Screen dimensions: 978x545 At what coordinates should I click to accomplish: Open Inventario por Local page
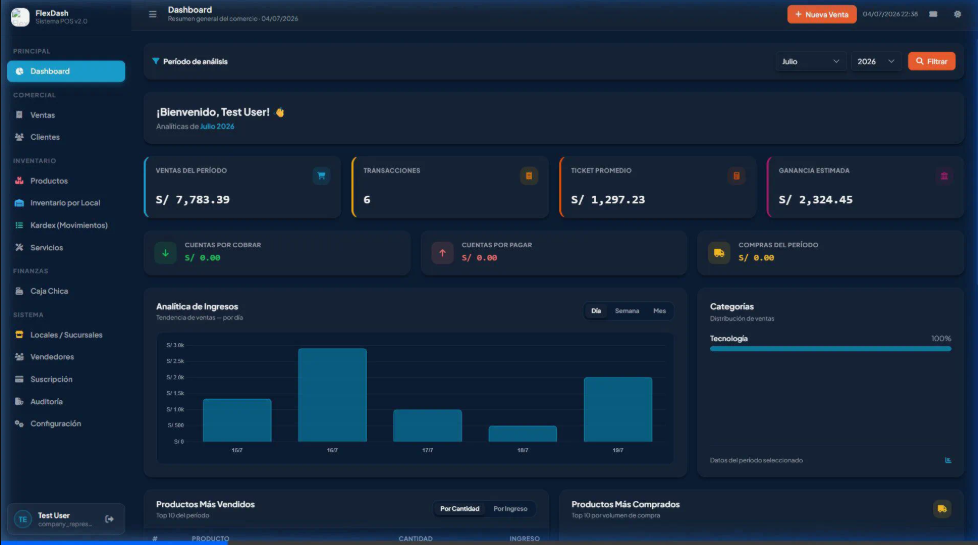coord(66,203)
